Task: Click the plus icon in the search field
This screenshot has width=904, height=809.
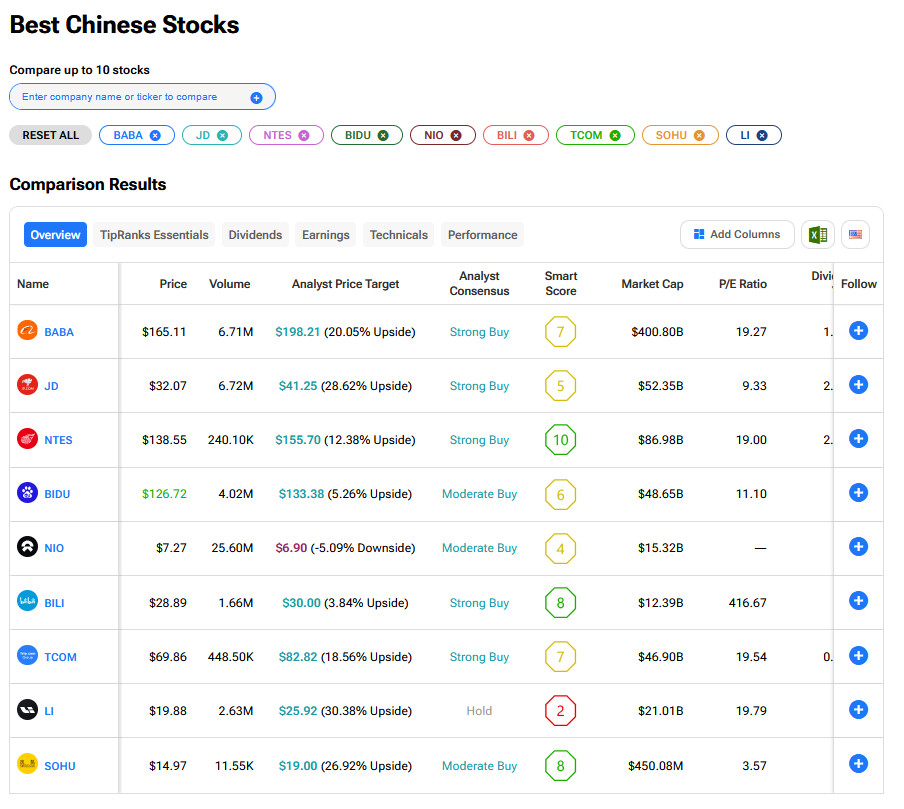Action: (256, 97)
